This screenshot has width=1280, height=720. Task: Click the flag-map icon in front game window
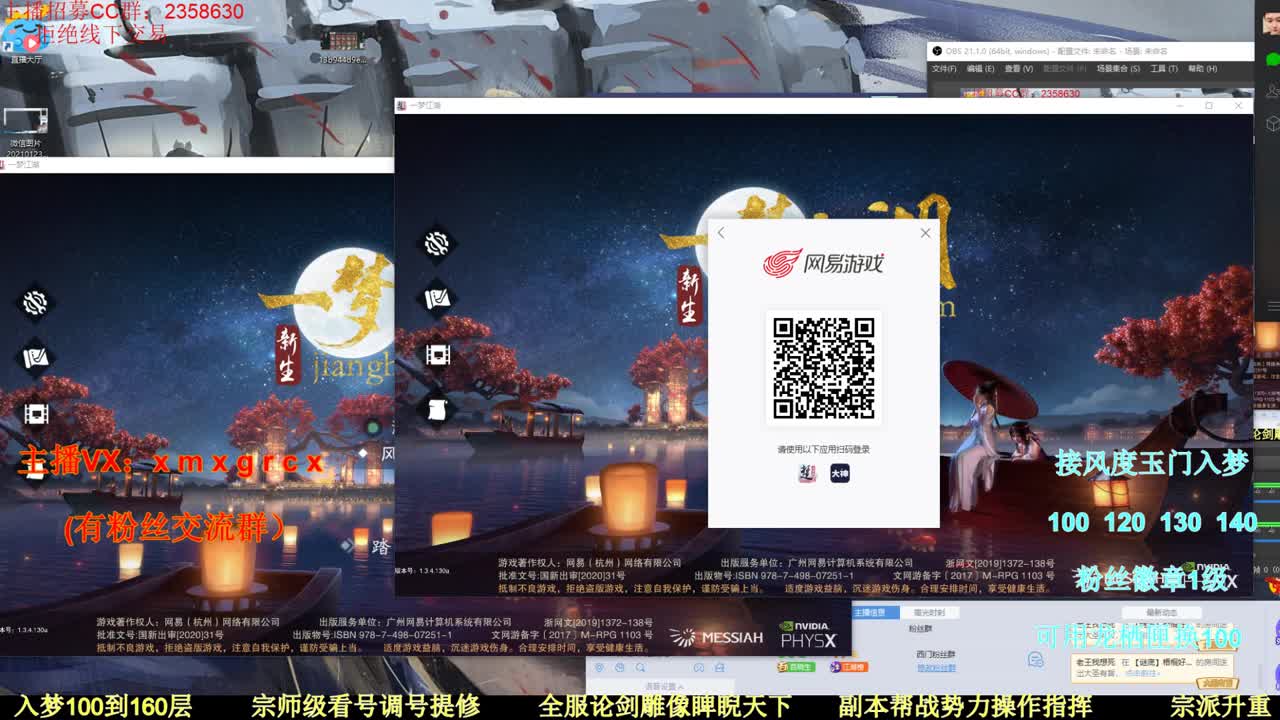437,299
